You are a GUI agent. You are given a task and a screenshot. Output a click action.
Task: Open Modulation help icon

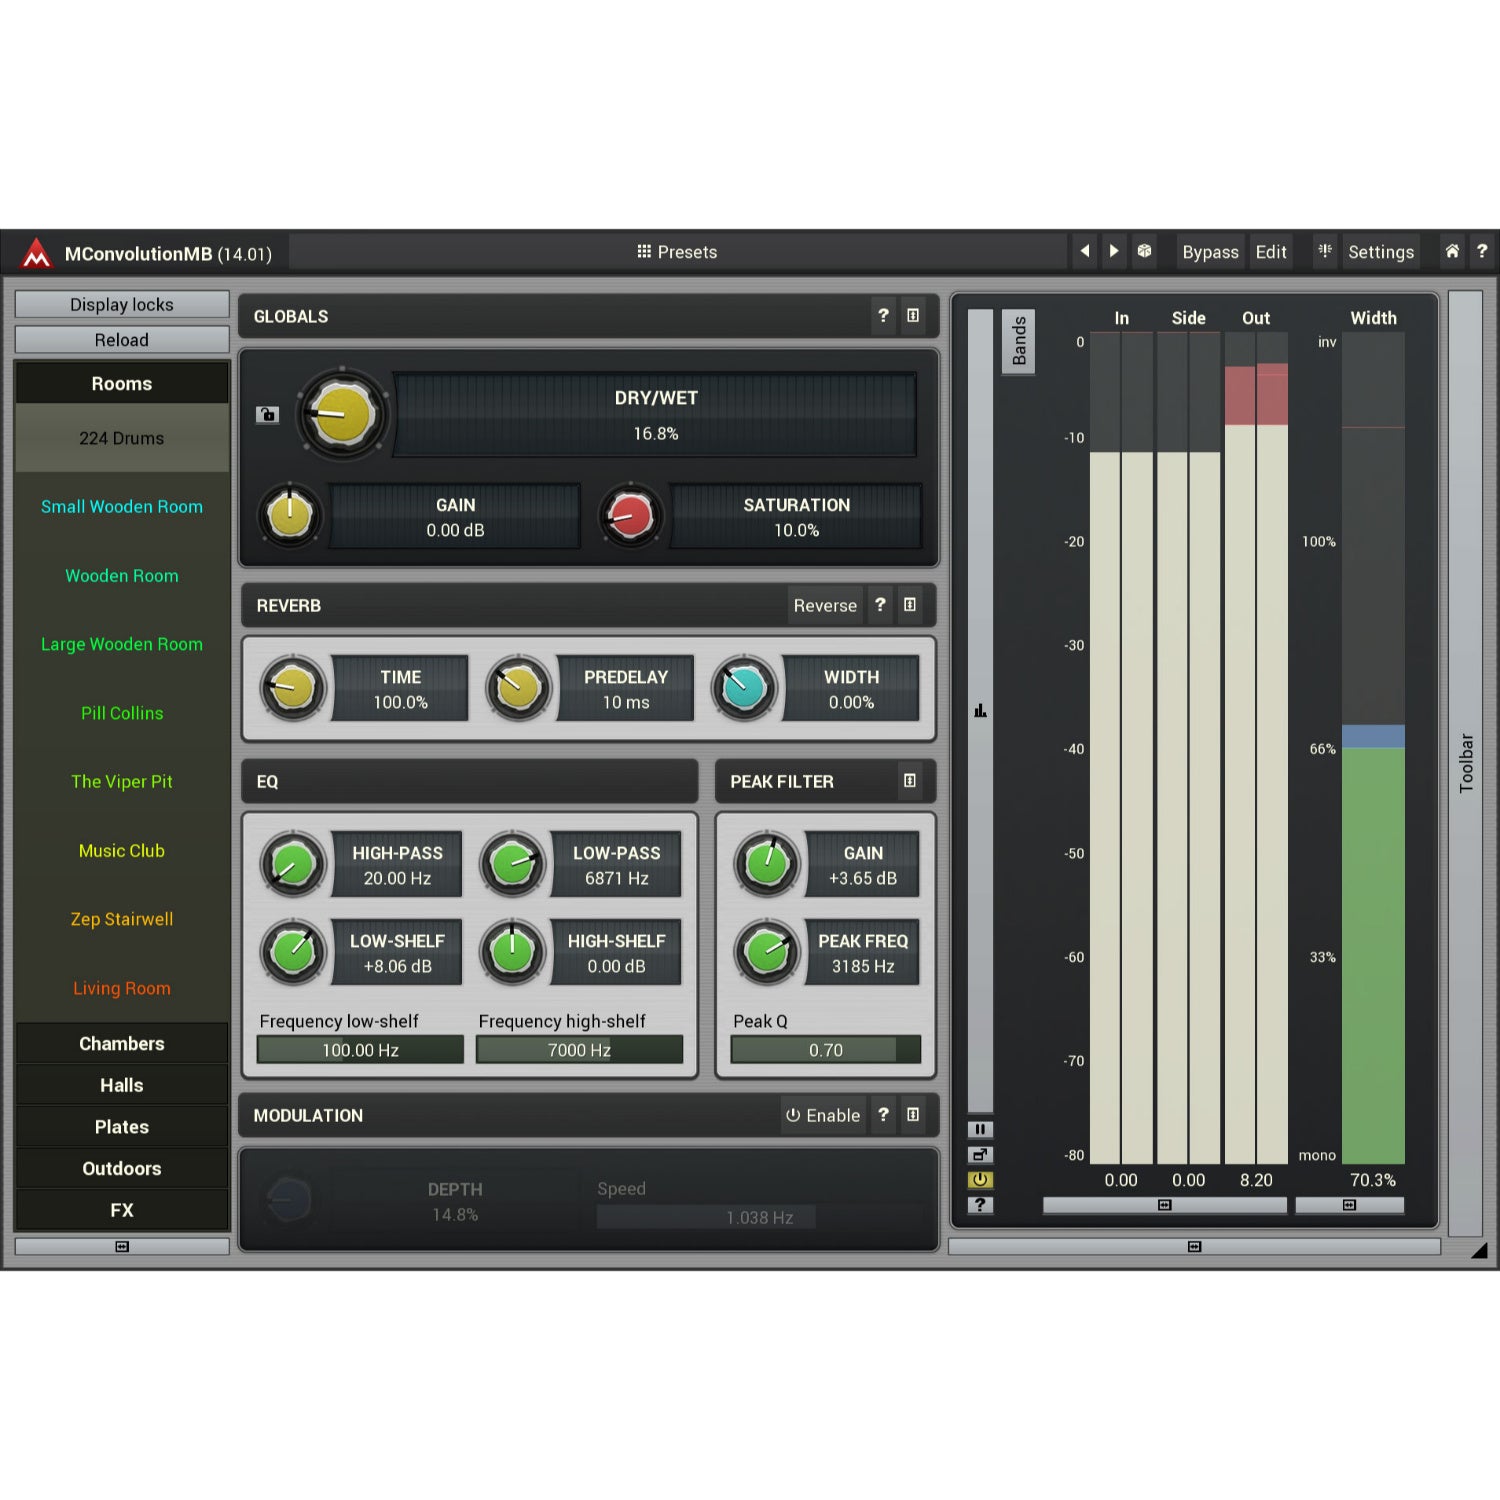click(x=883, y=1115)
